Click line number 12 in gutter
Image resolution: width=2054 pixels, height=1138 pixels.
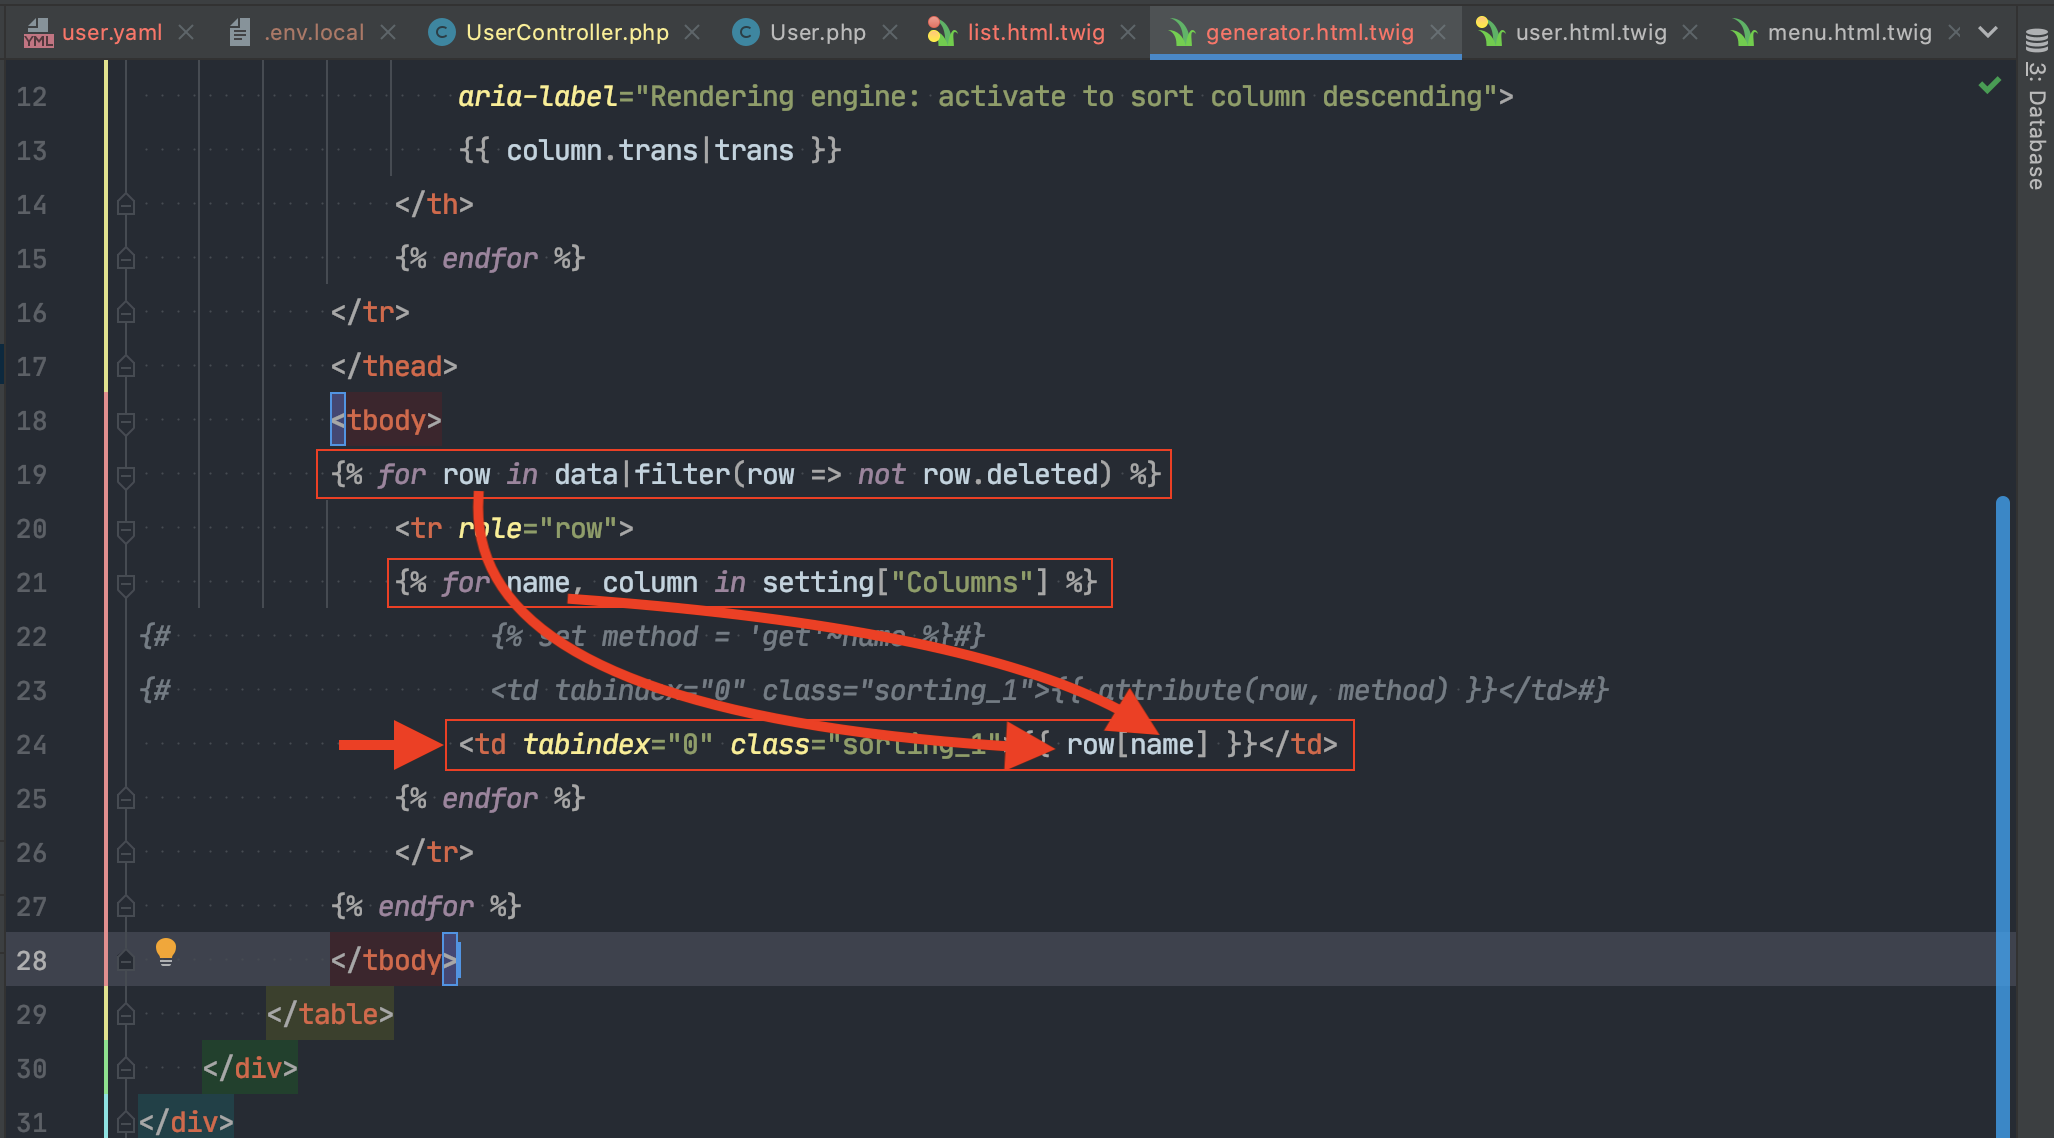pyautogui.click(x=32, y=97)
